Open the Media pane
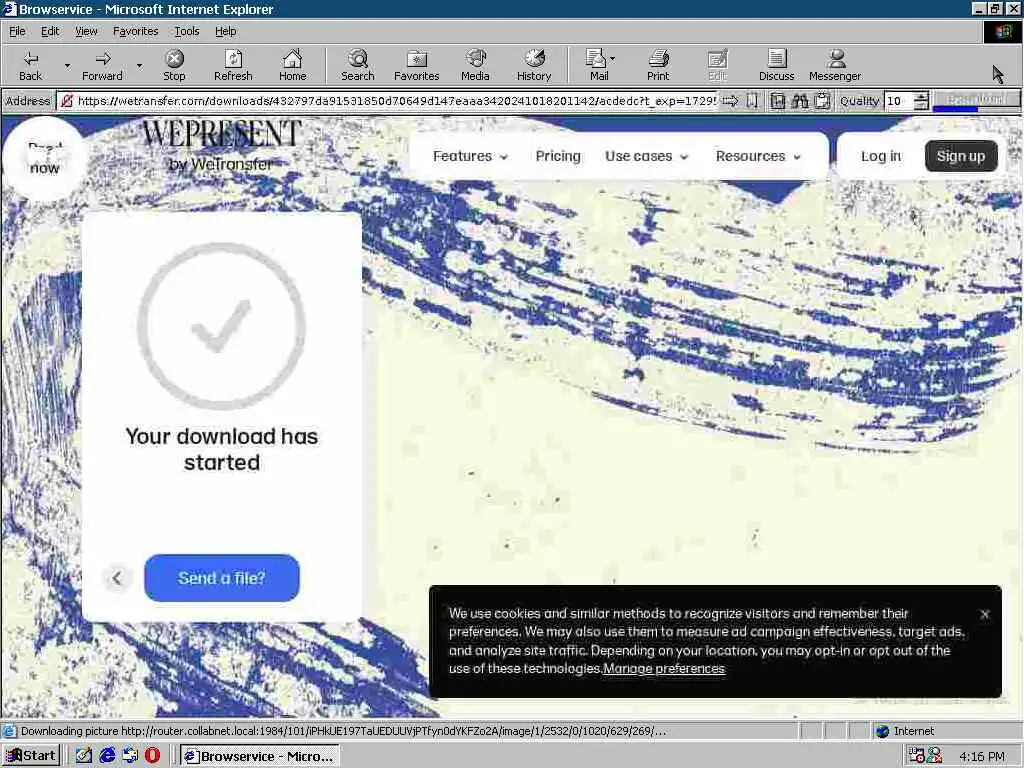Viewport: 1024px width, 768px height. click(x=475, y=65)
